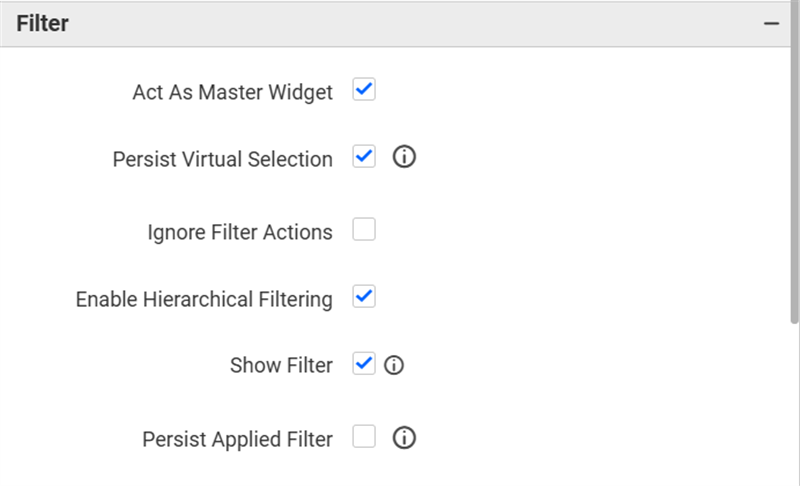Click the Act As Master Widget label
800x486 pixels.
(232, 93)
